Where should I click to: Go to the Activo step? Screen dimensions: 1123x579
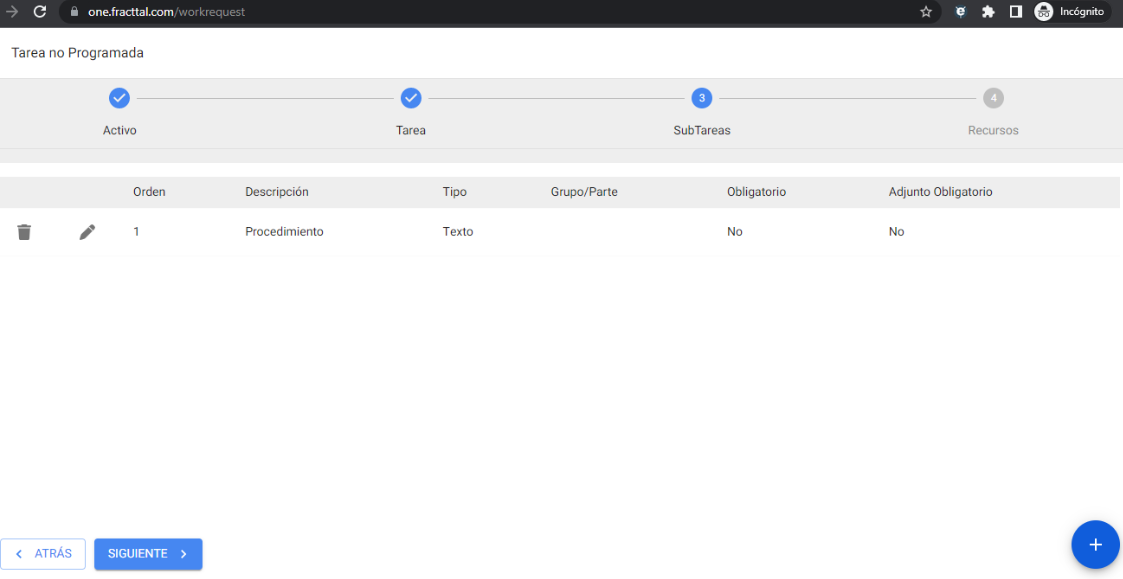119,98
